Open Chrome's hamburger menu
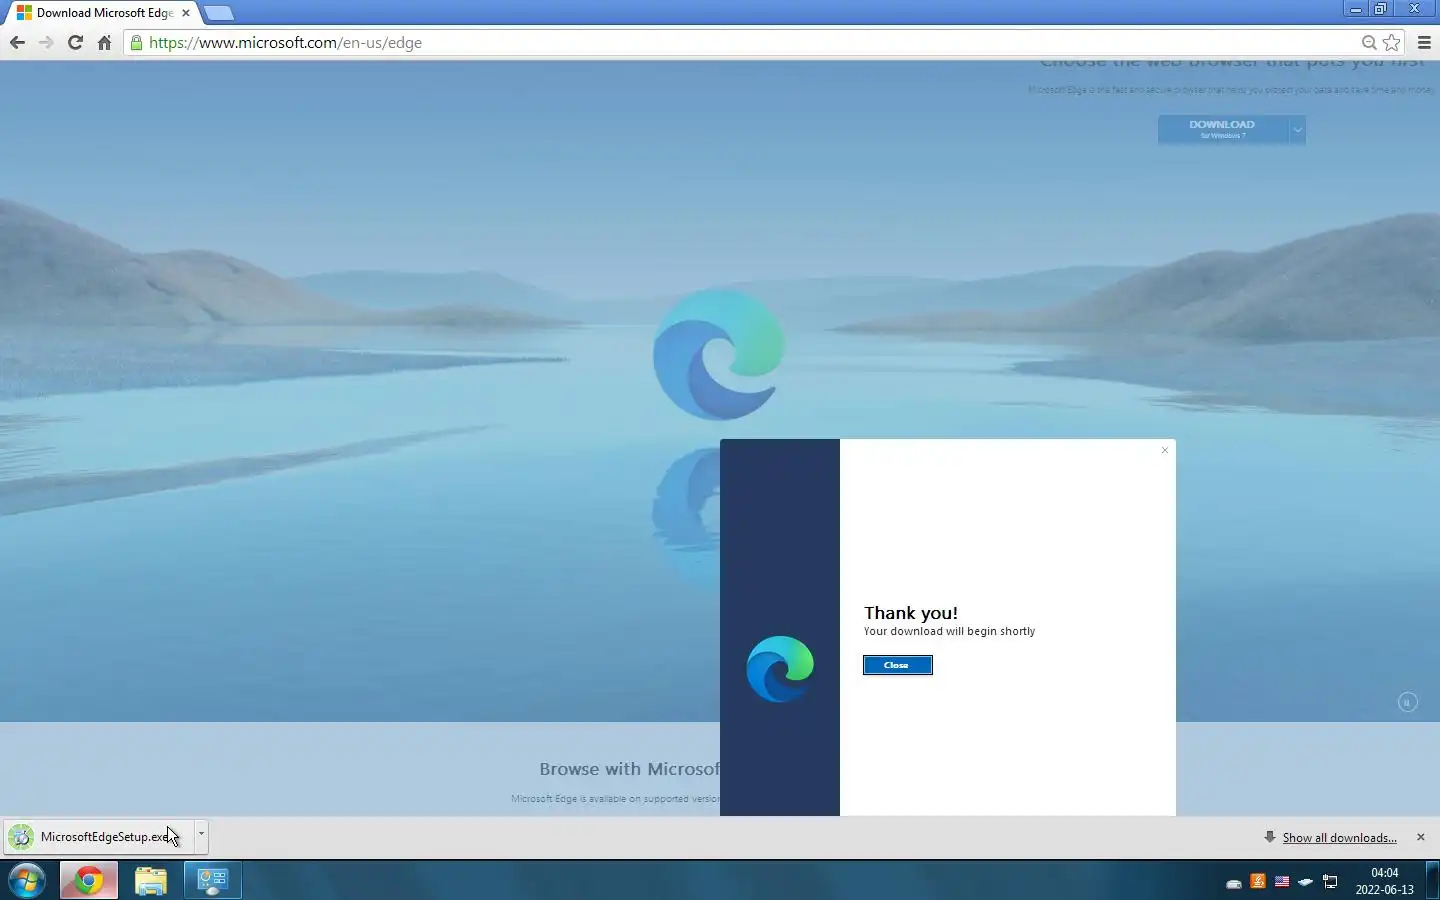 click(1424, 42)
